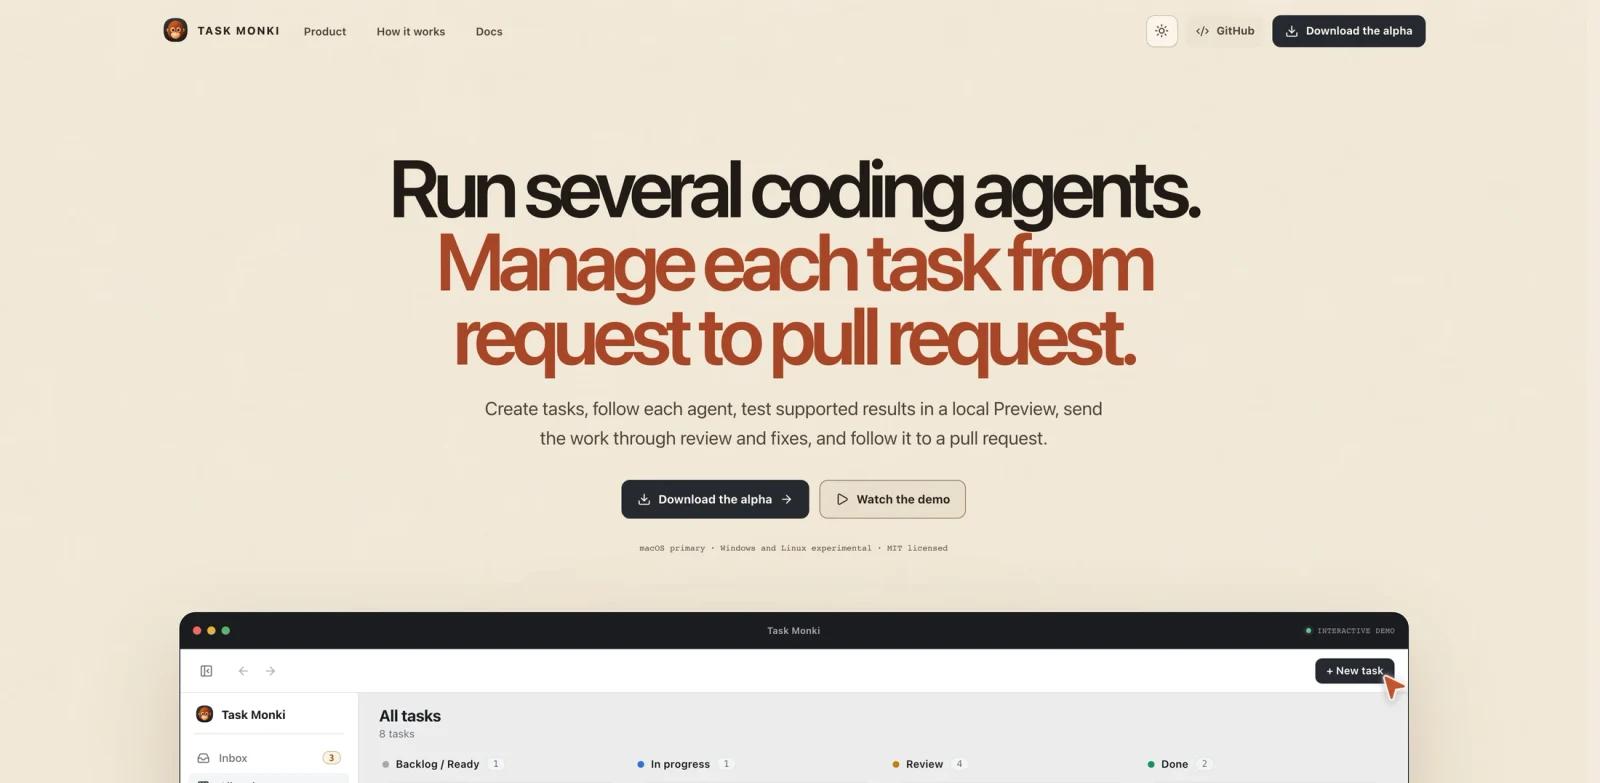Create a task with + New task
This screenshot has height=783, width=1600.
click(x=1354, y=671)
